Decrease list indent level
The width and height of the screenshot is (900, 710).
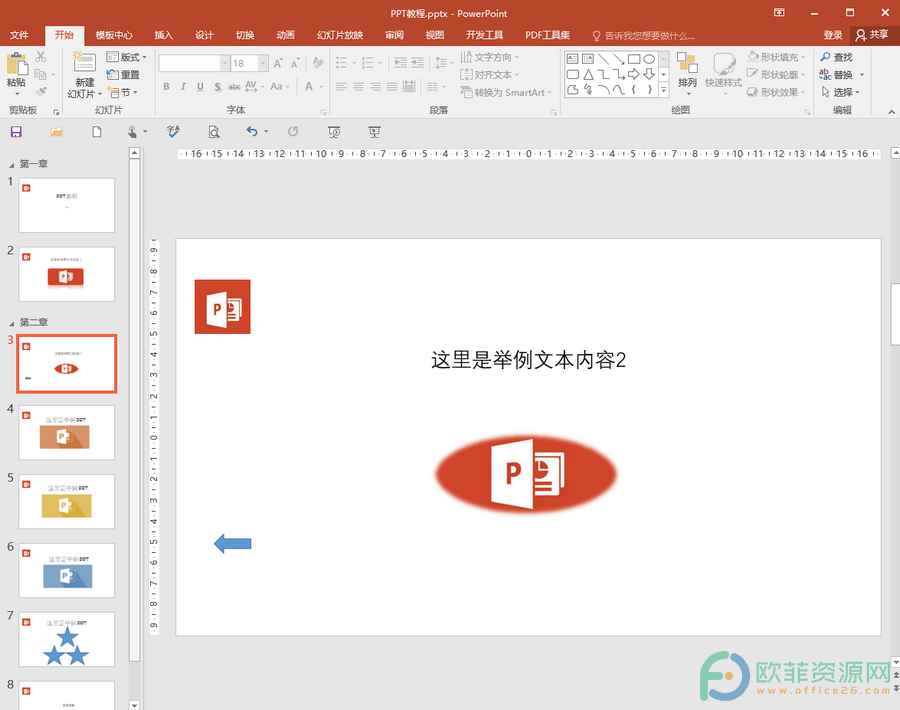[400, 63]
